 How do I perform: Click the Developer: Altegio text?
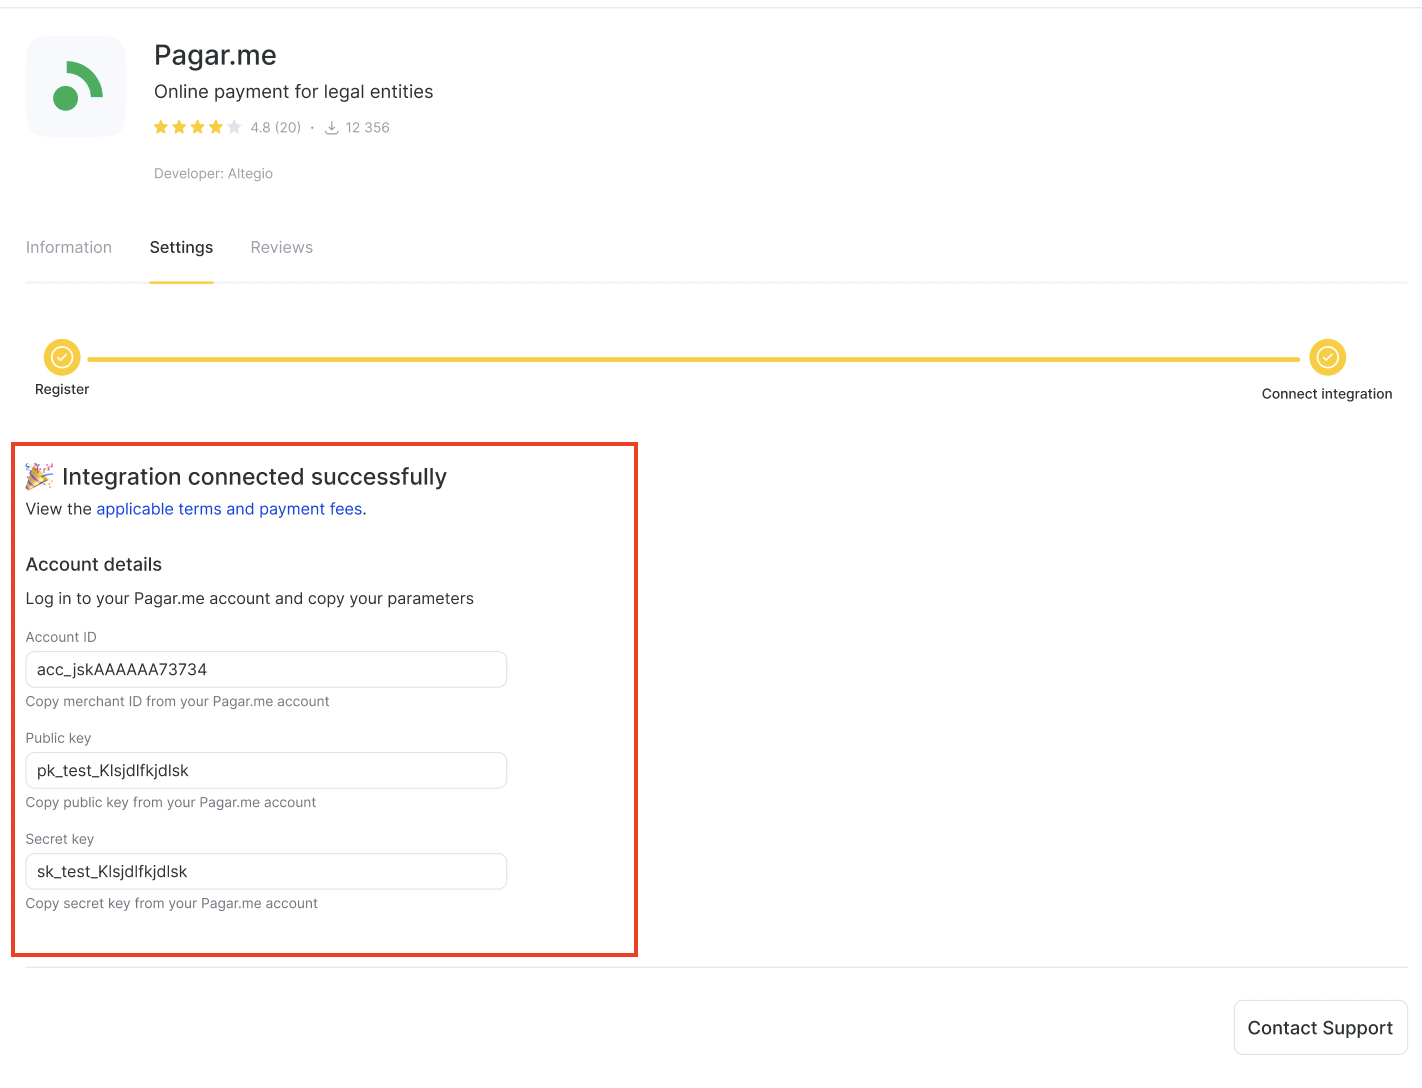click(x=213, y=174)
